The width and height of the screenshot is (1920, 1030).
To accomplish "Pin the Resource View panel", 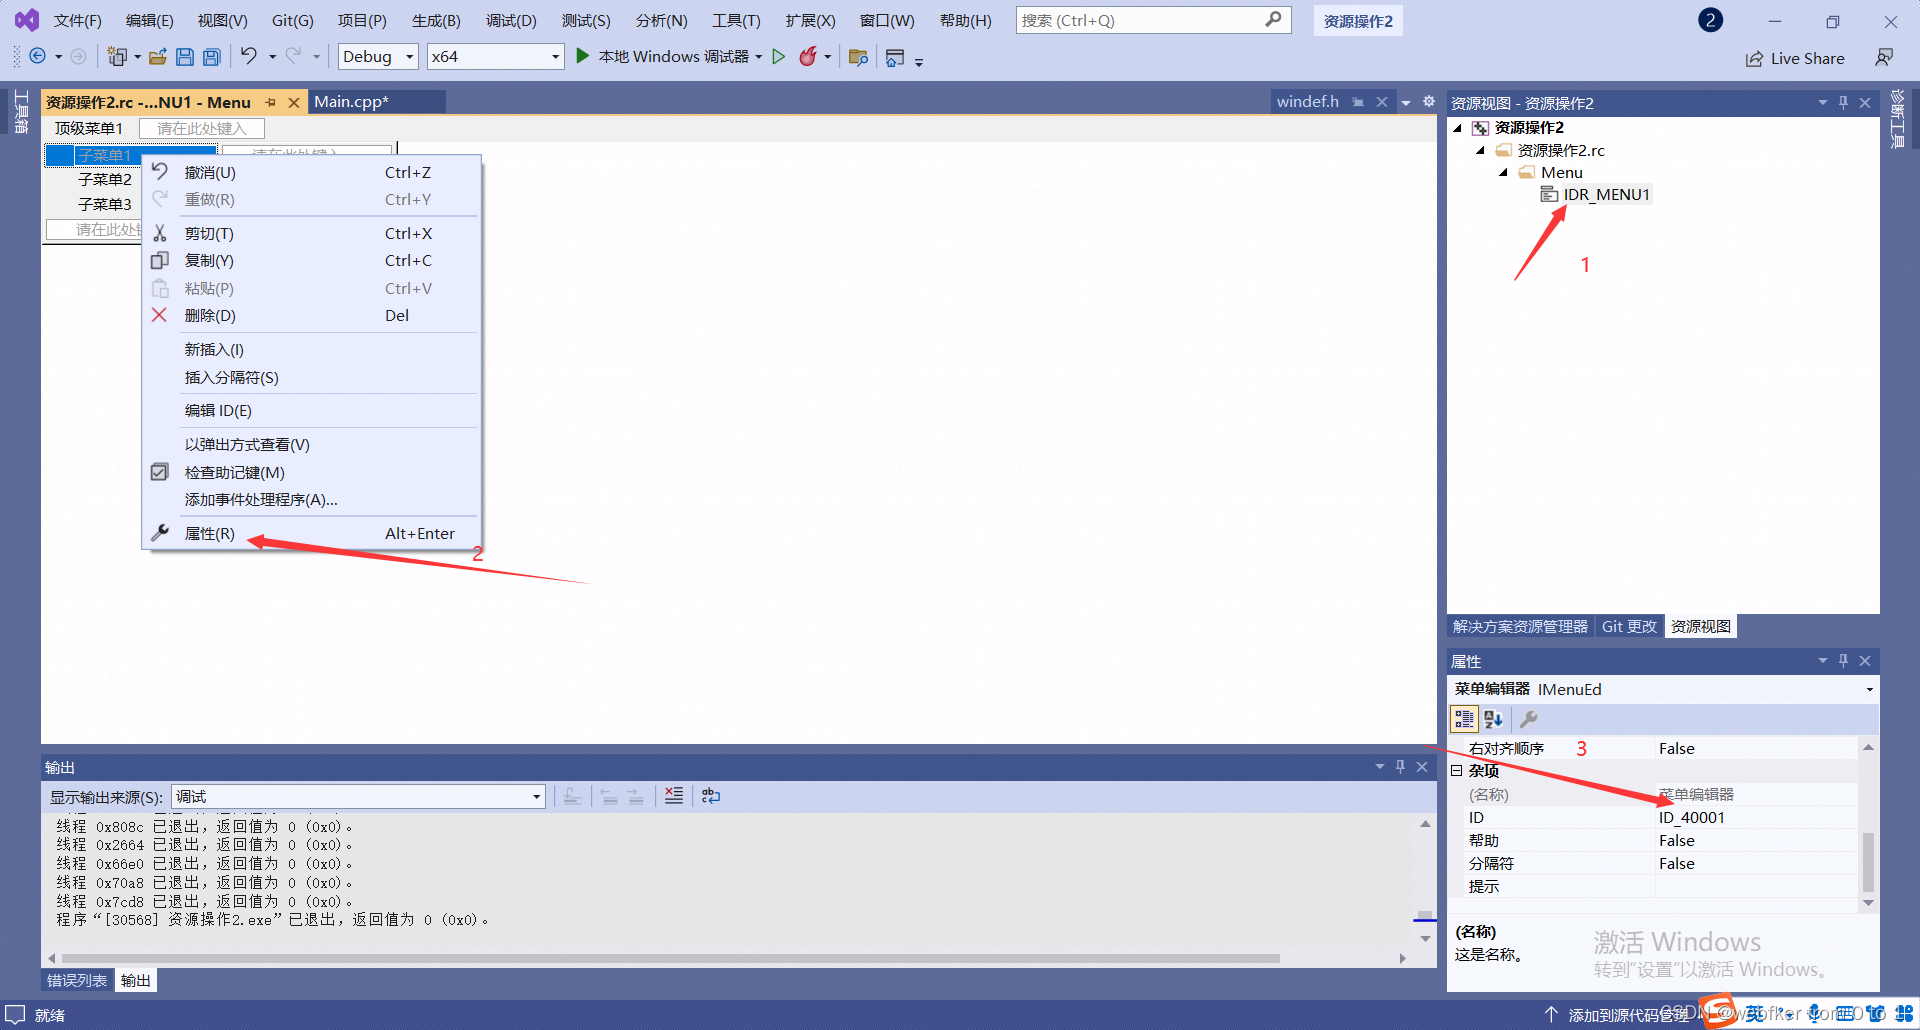I will 1843,102.
